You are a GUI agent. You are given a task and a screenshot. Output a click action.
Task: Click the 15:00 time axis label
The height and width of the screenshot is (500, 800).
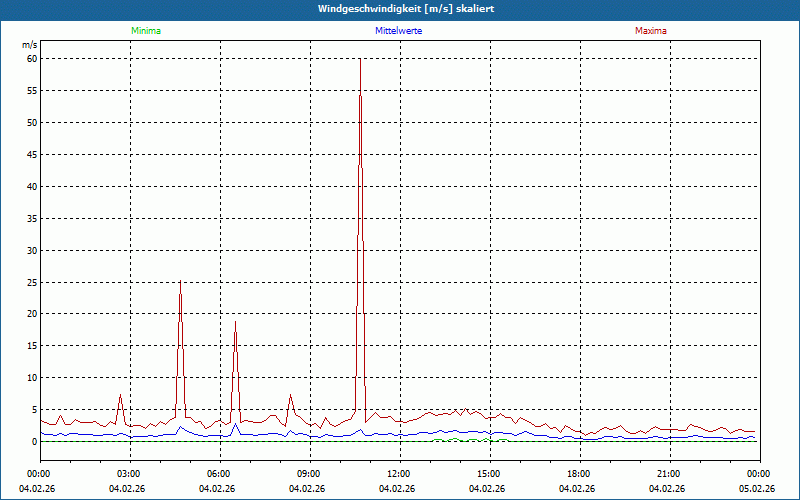tap(488, 474)
